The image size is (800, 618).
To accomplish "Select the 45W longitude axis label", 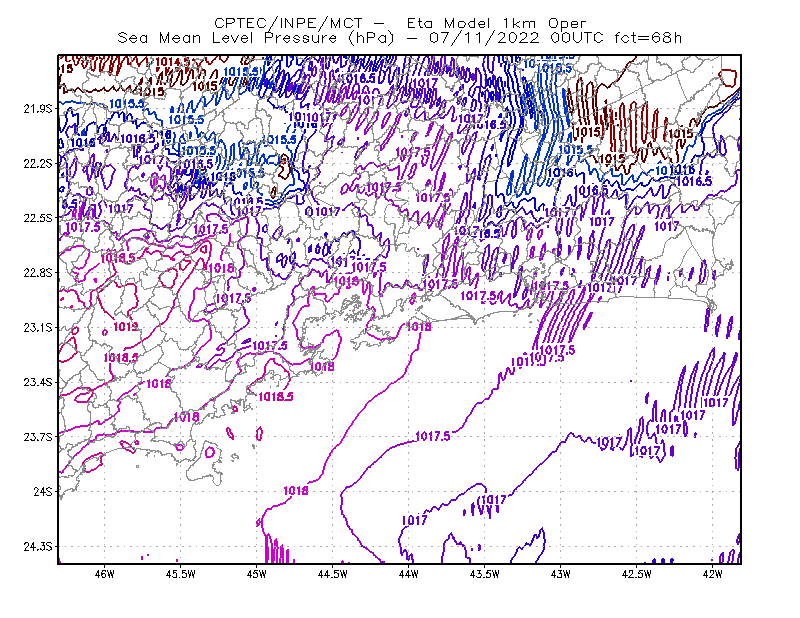I will [257, 574].
